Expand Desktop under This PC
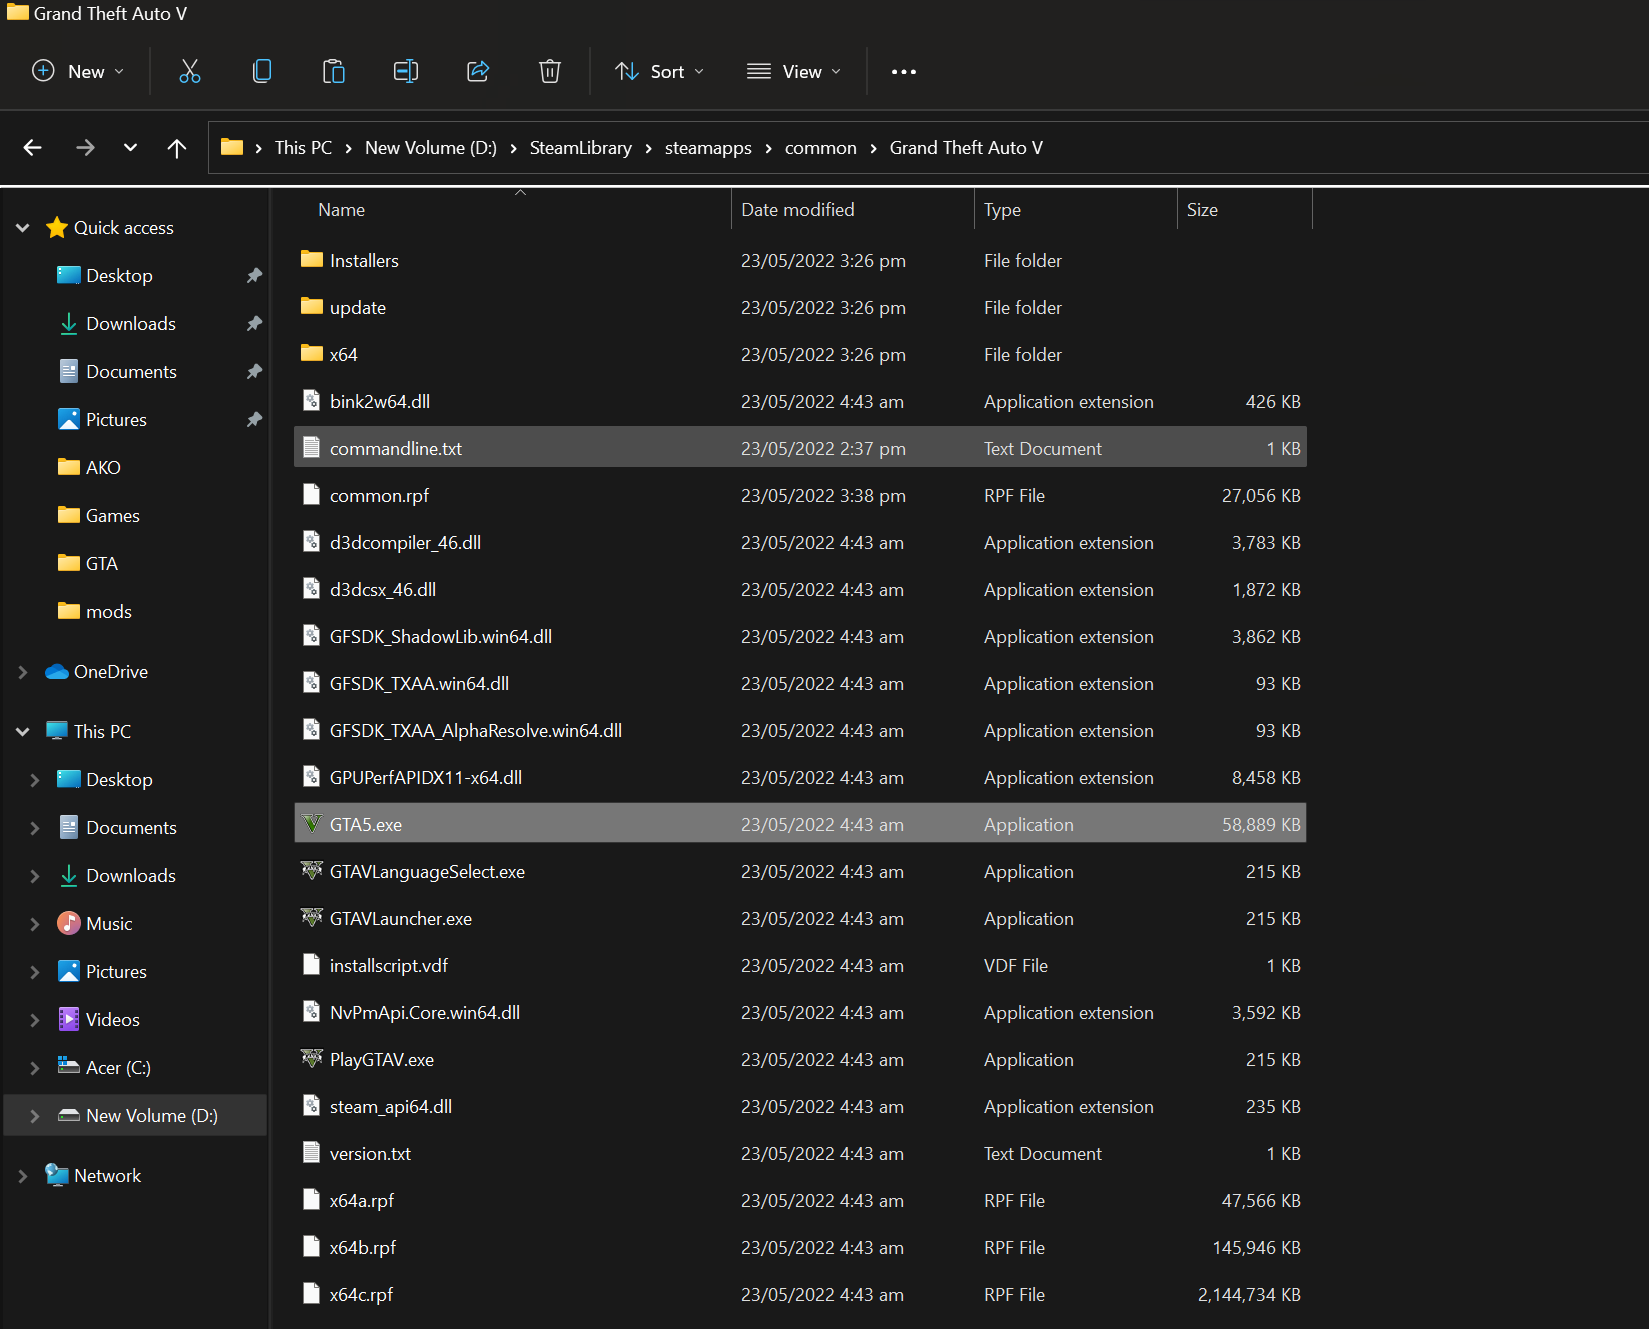The width and height of the screenshot is (1649, 1329). [35, 780]
